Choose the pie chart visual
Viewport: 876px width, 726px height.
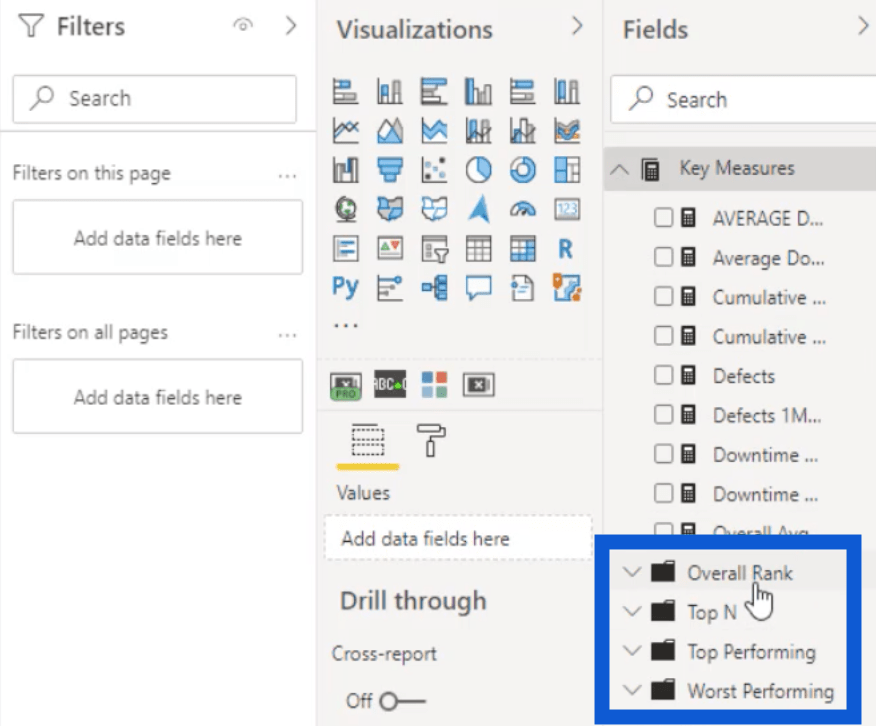tap(478, 170)
